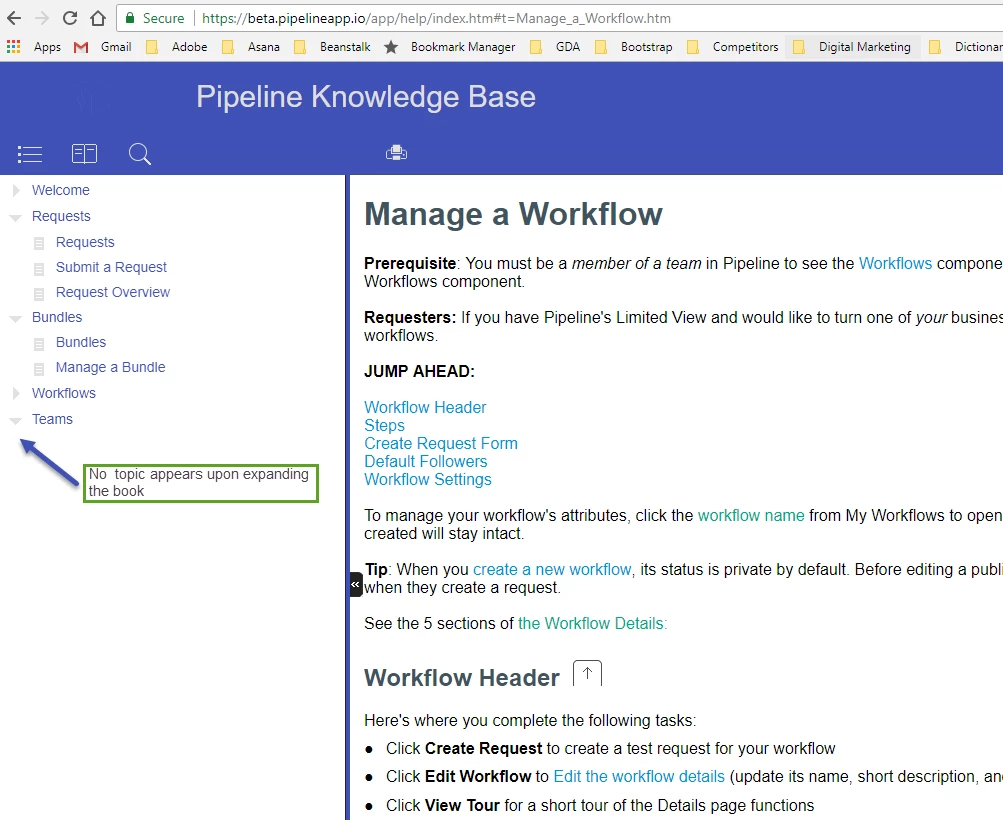
Task: Go back in browser history
Action: pyautogui.click(x=14, y=18)
